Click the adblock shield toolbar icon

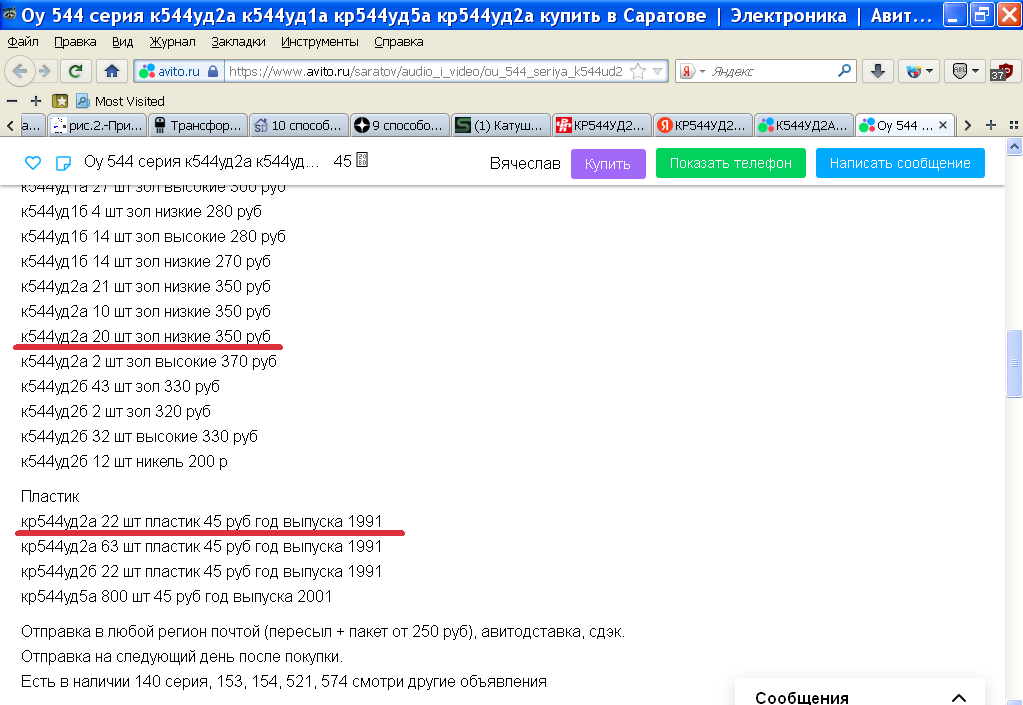tap(959, 71)
